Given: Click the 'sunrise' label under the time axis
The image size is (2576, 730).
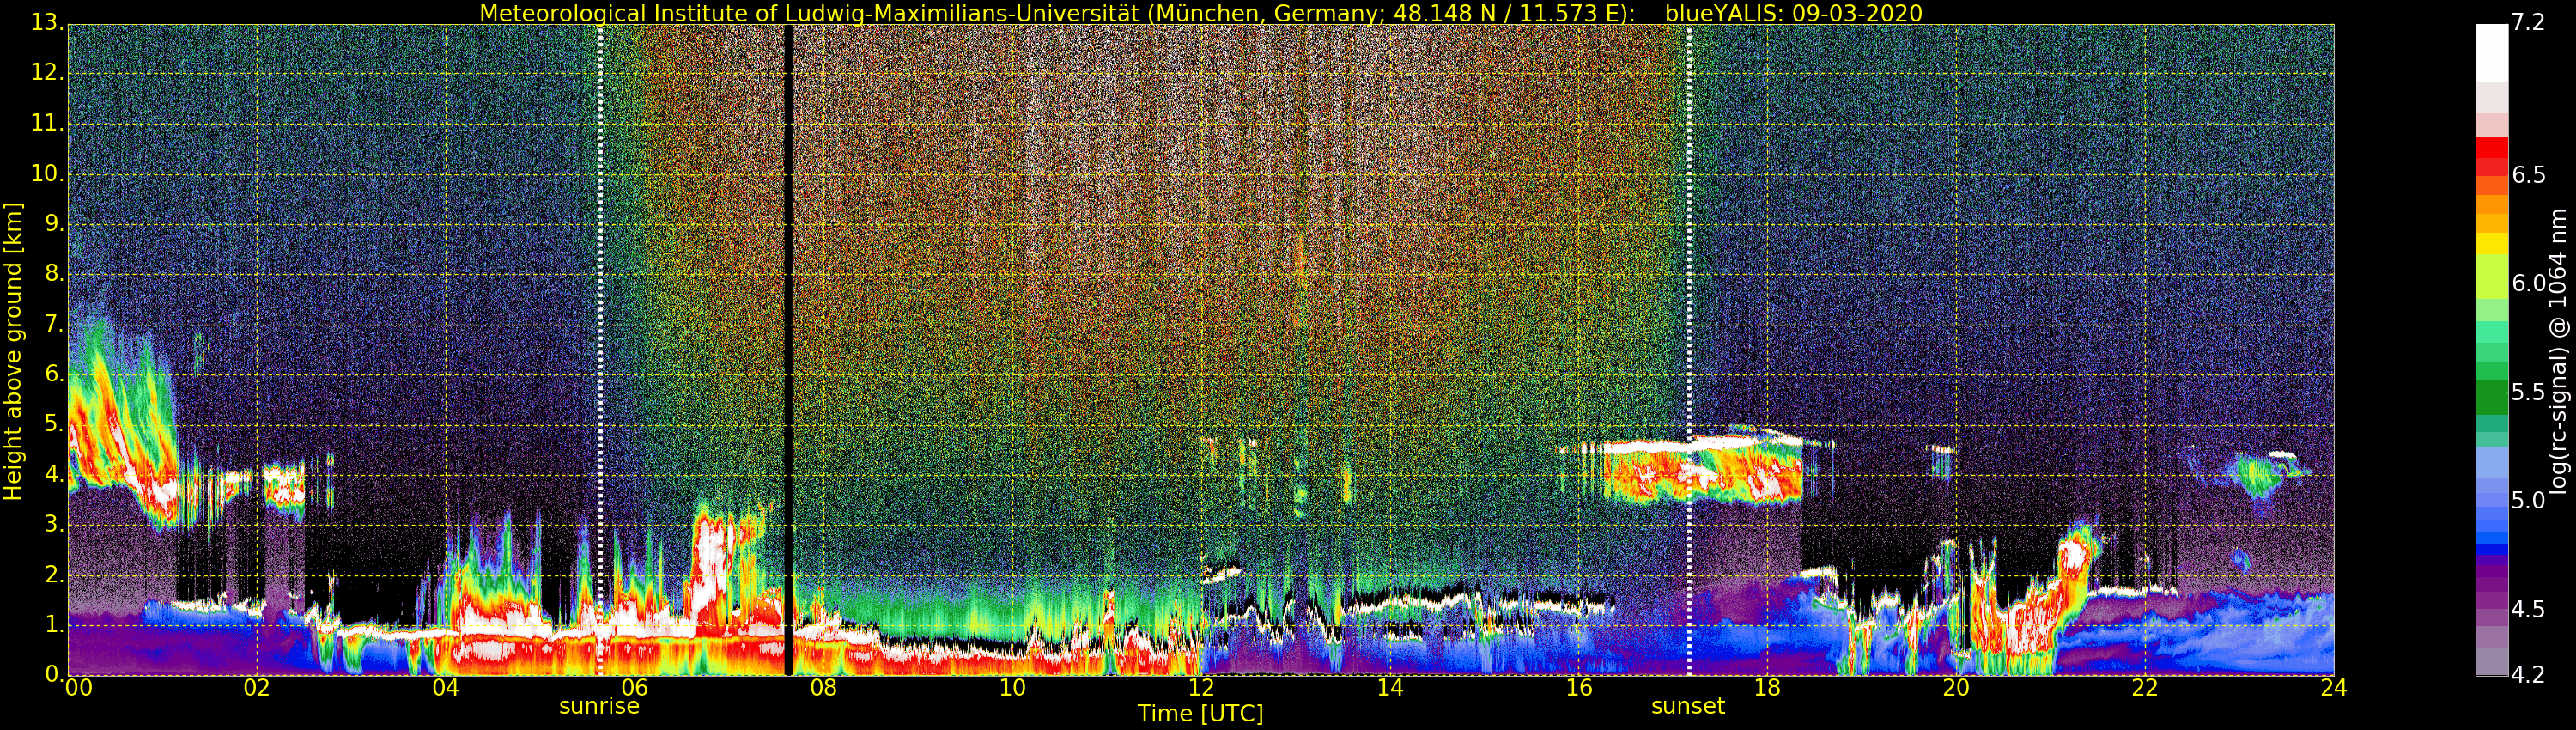Looking at the screenshot, I should (599, 706).
